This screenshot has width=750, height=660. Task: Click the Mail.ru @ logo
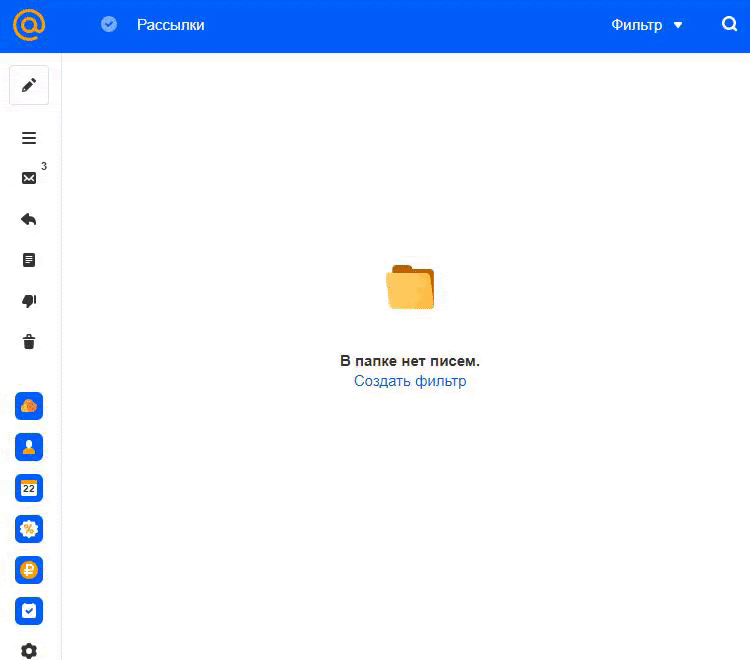(29, 24)
